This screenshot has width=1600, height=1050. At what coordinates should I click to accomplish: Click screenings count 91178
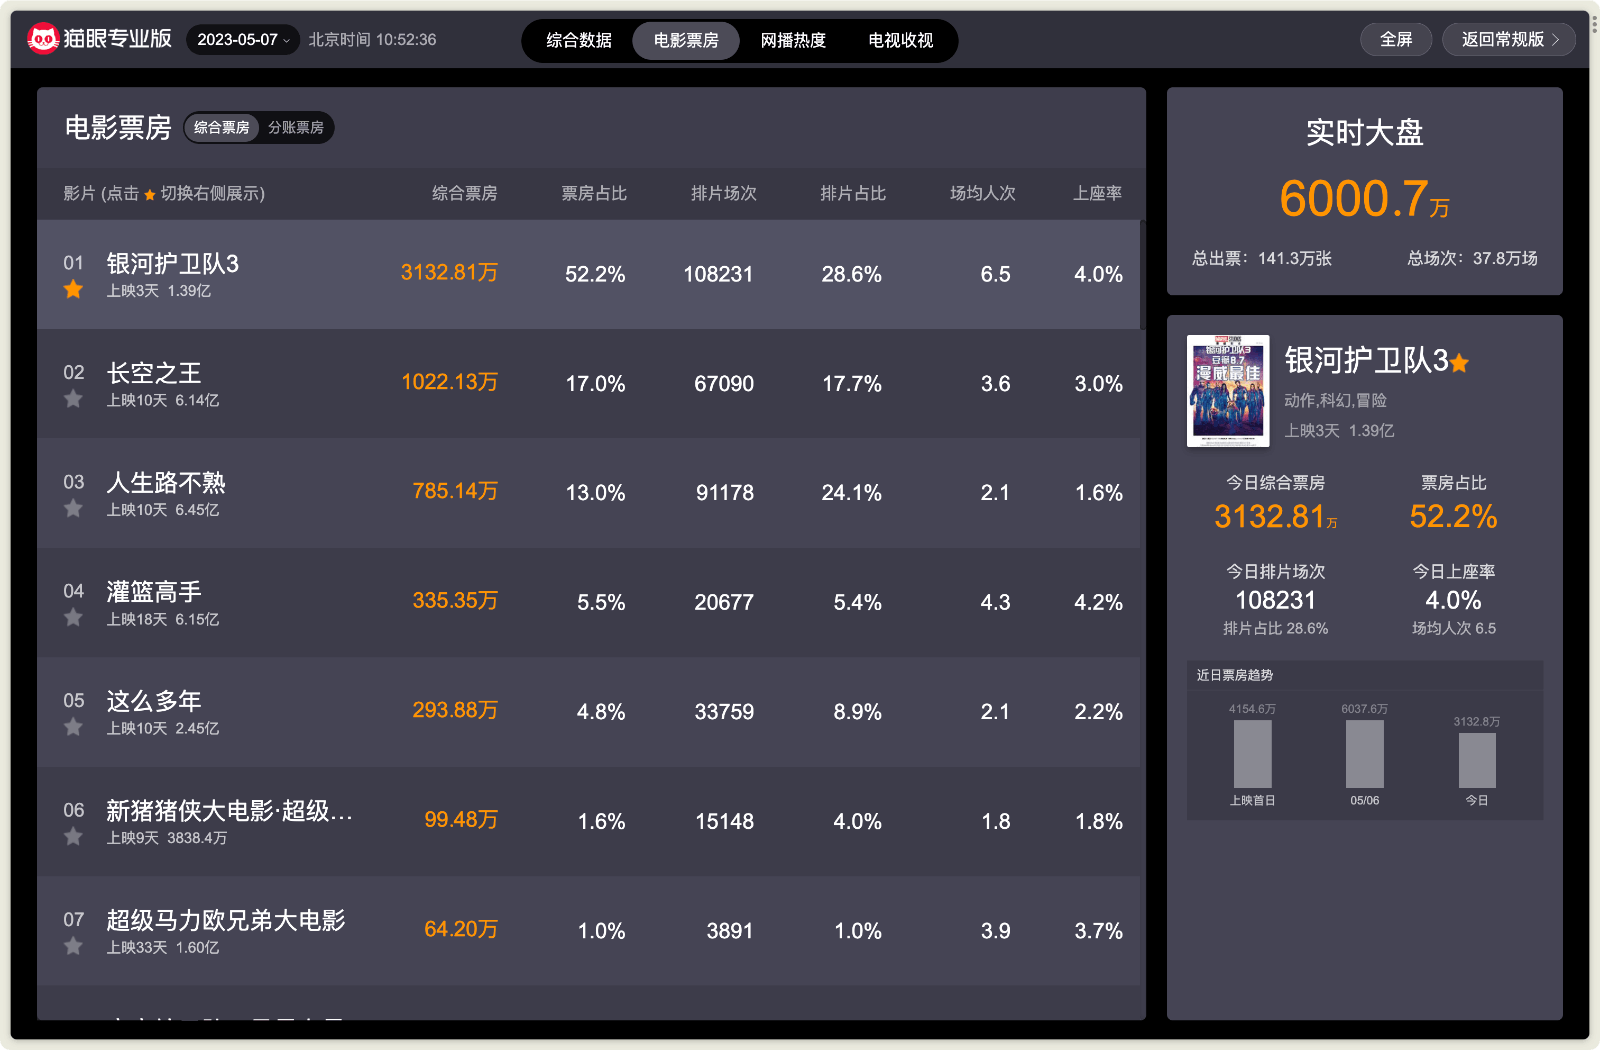click(x=725, y=493)
